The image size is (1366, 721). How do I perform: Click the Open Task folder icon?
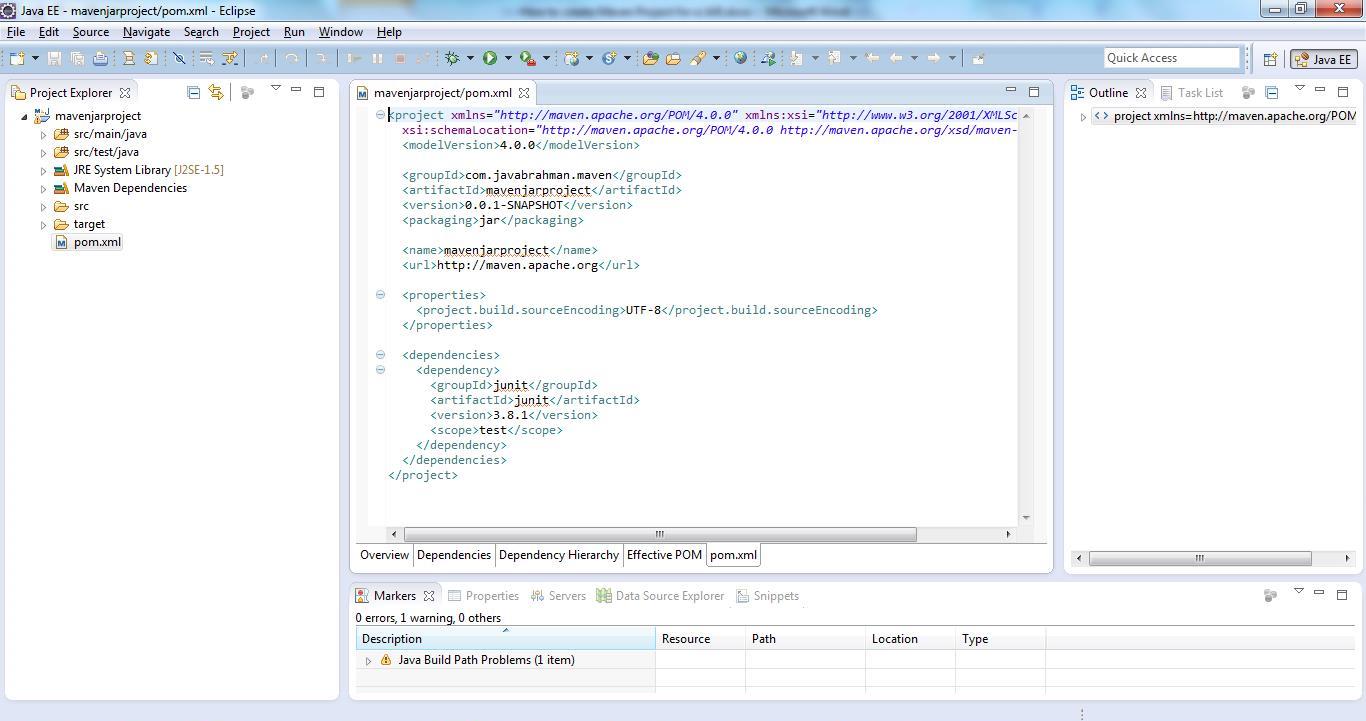coord(673,58)
